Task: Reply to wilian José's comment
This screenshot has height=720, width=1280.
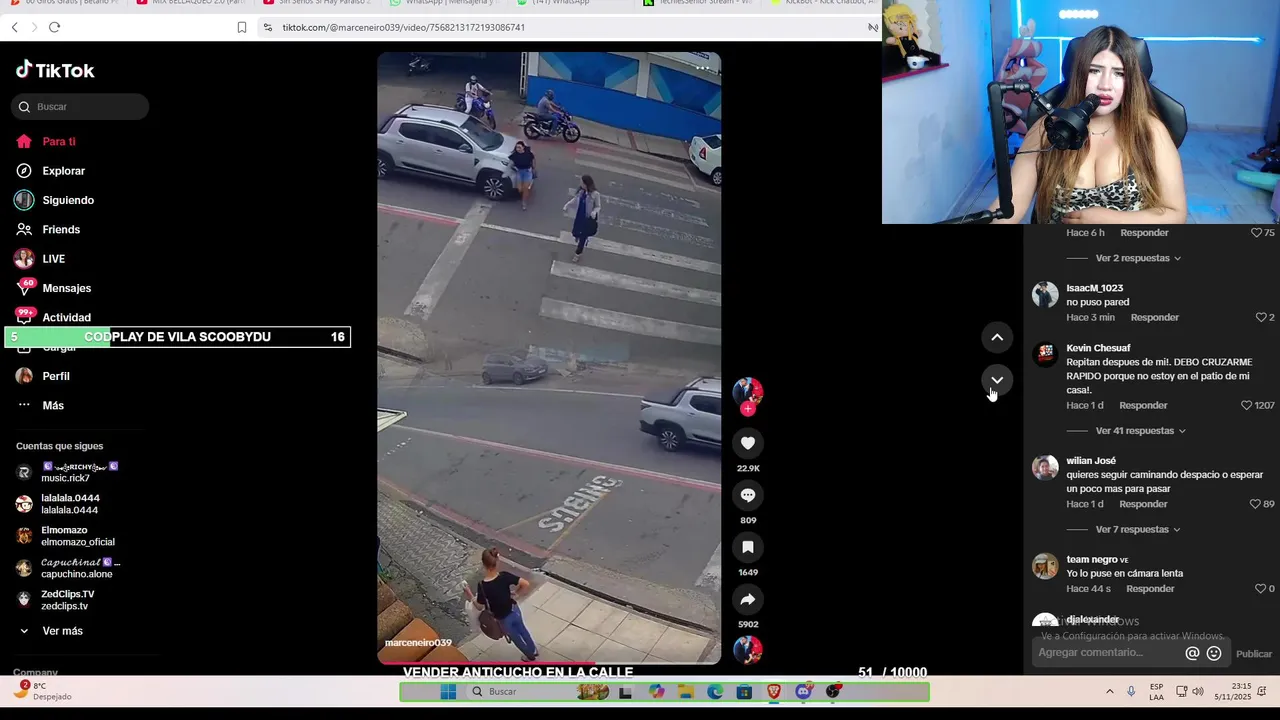Action: tap(1143, 504)
